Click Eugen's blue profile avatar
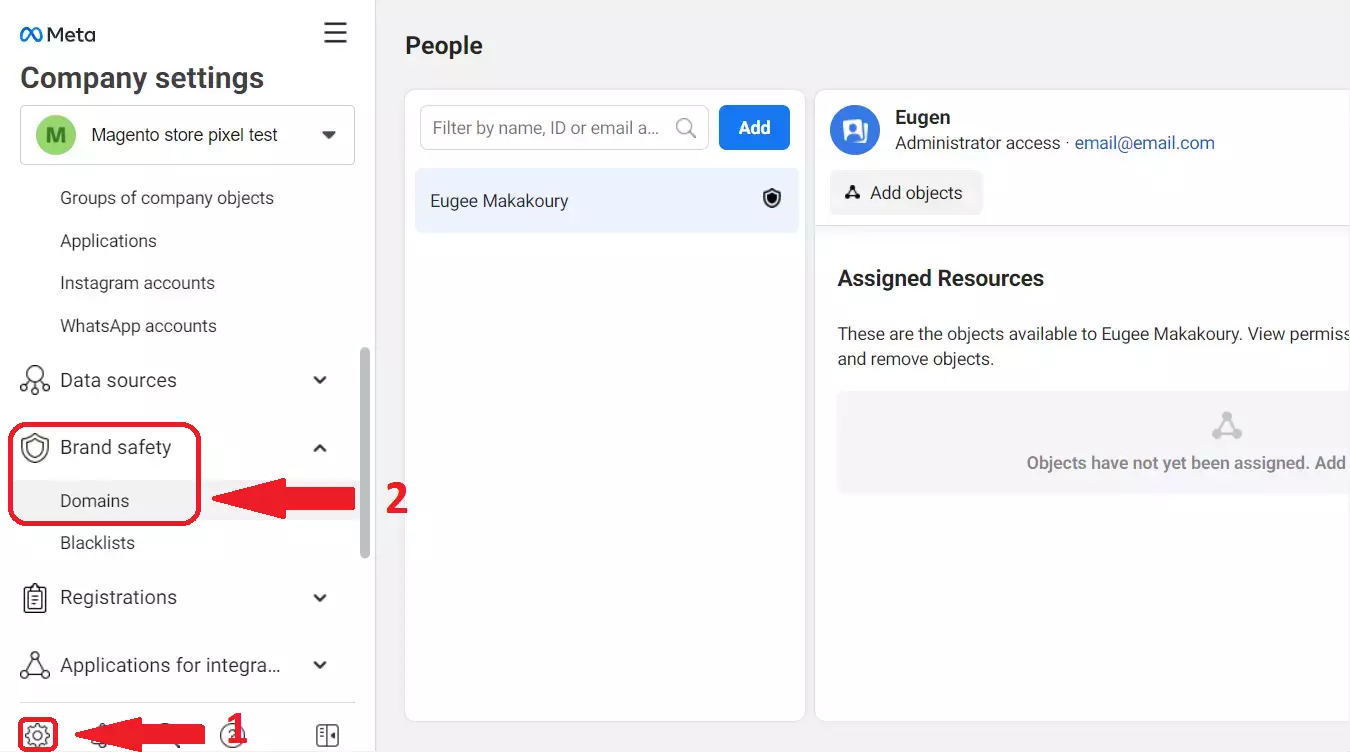The image size is (1350, 752). pyautogui.click(x=855, y=130)
